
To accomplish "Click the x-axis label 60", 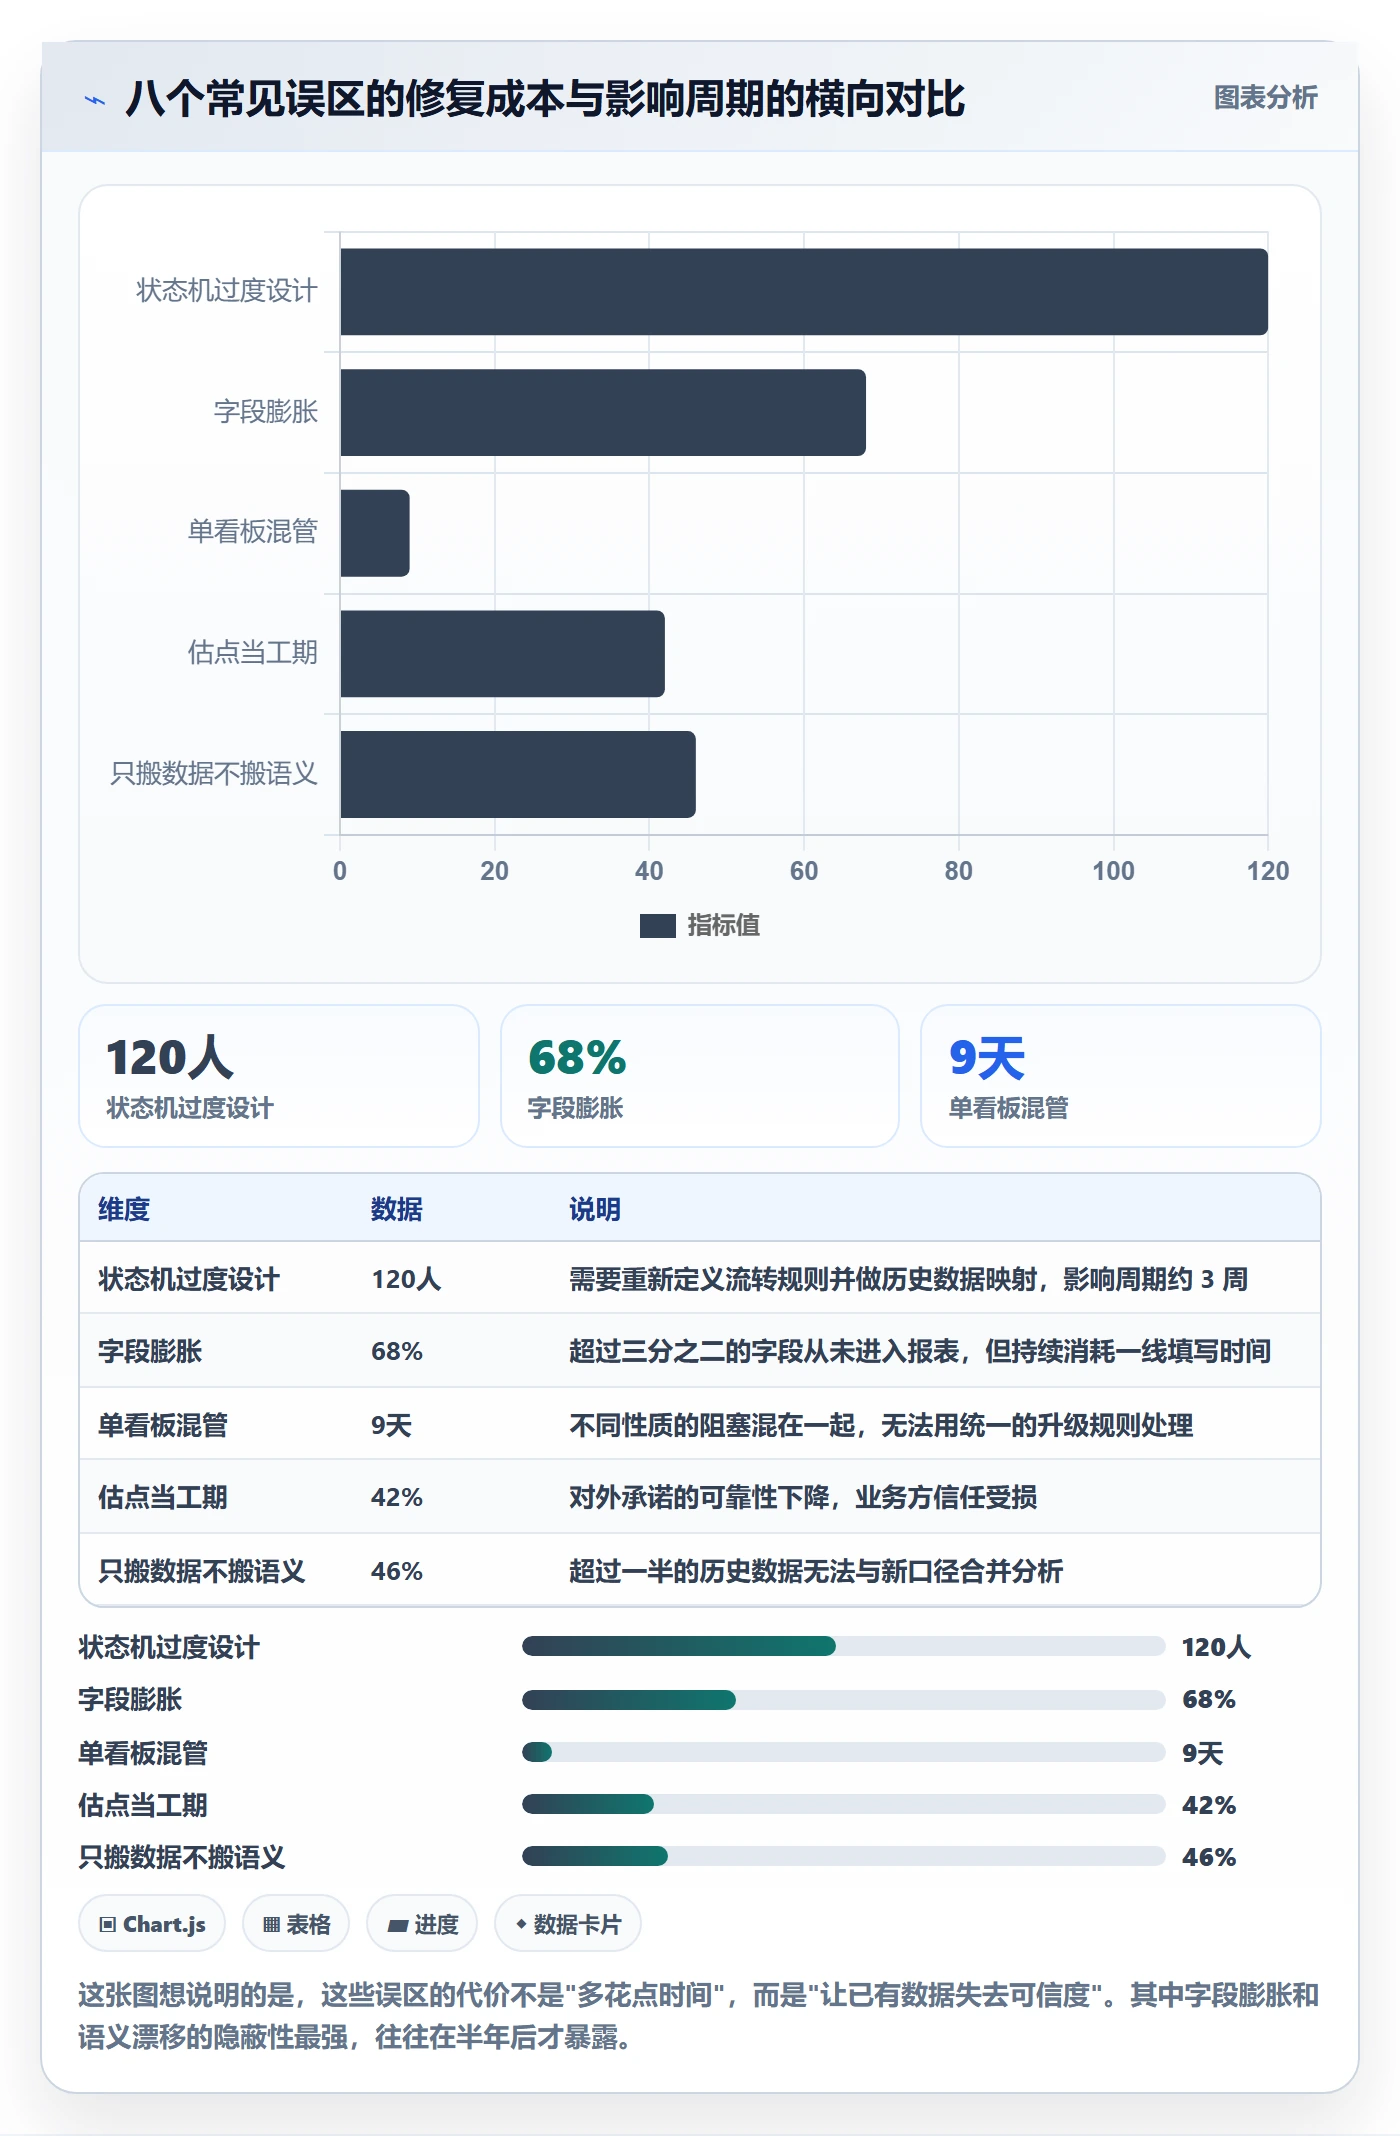I will tap(804, 871).
